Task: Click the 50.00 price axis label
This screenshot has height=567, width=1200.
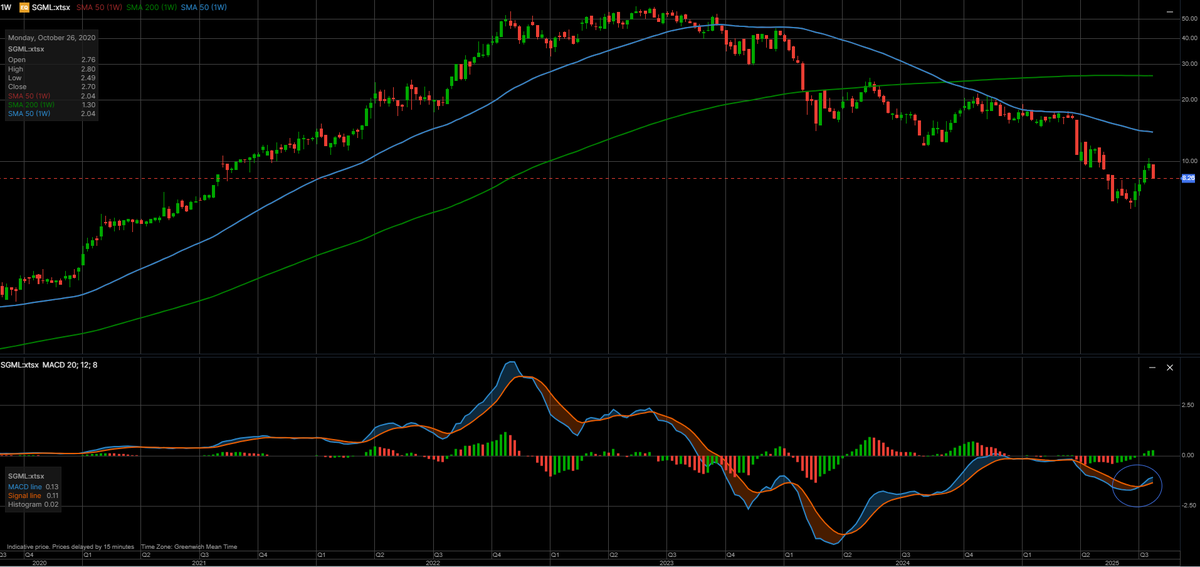Action: click(1190, 19)
